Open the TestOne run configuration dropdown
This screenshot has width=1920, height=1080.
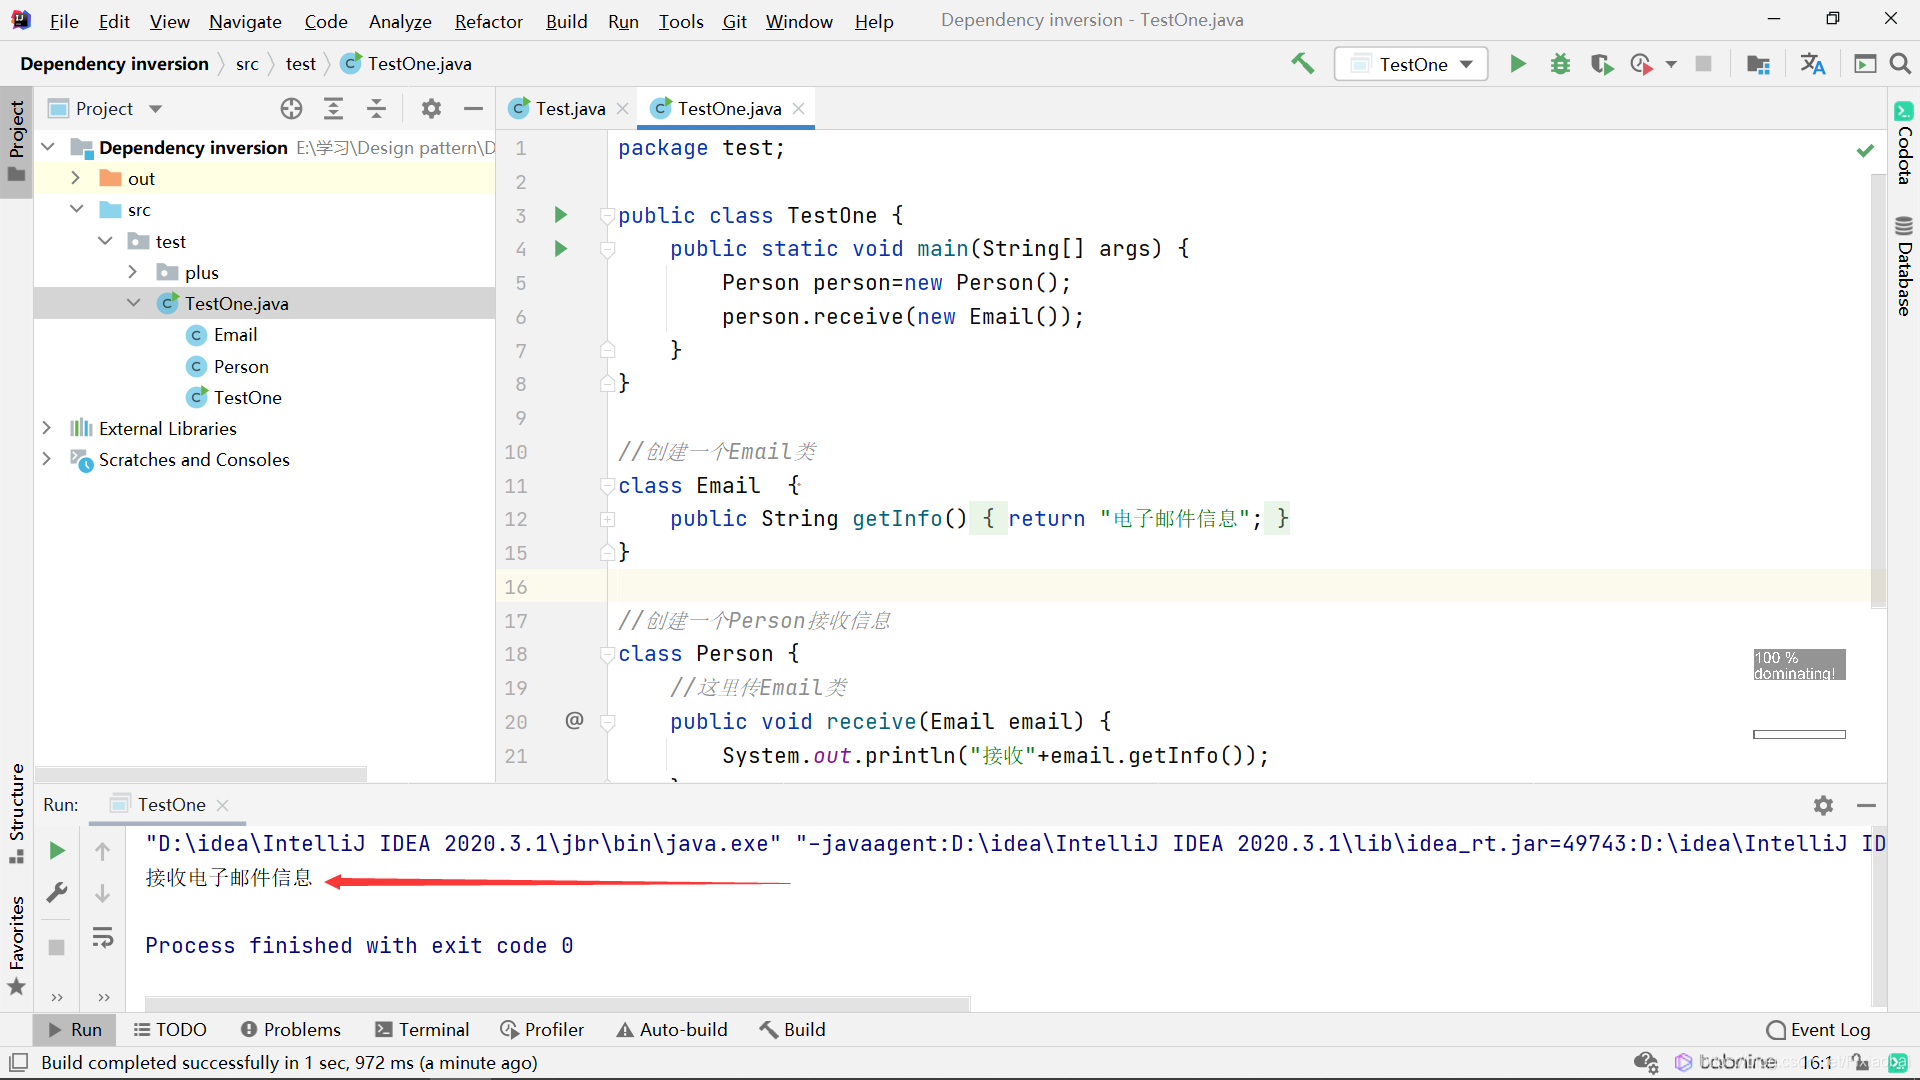coord(1412,64)
